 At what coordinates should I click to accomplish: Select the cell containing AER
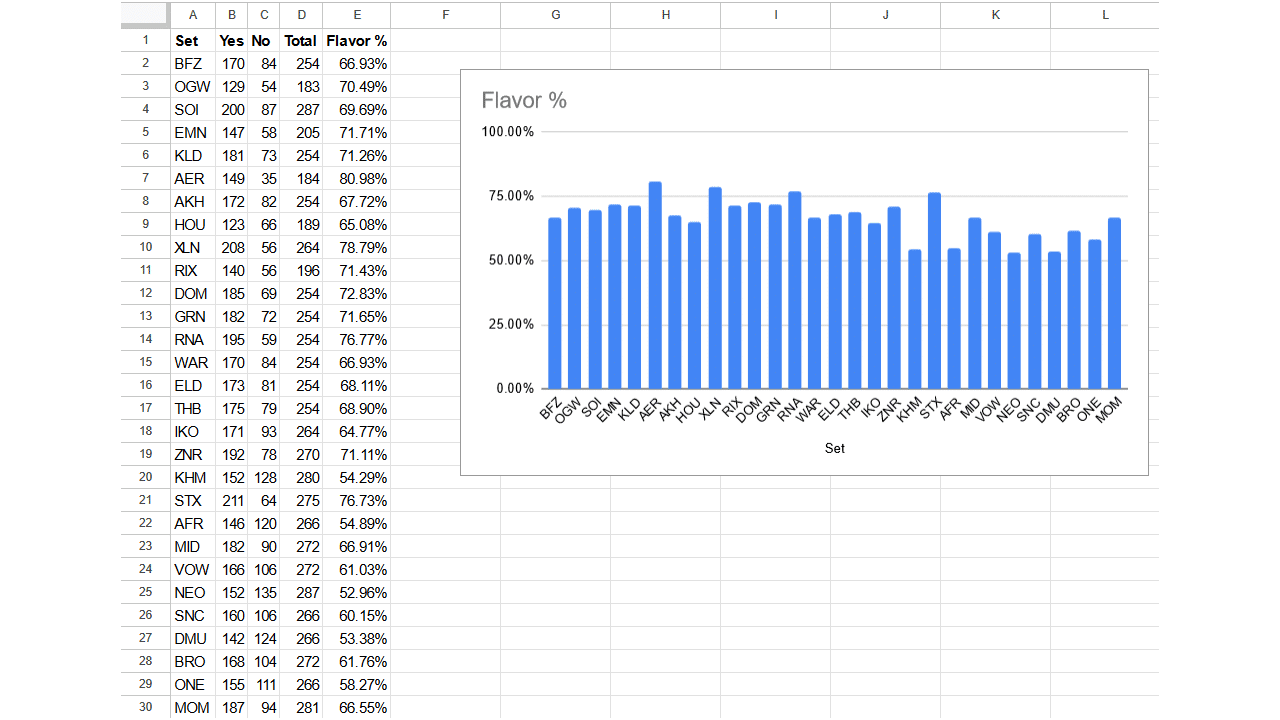tap(192, 179)
